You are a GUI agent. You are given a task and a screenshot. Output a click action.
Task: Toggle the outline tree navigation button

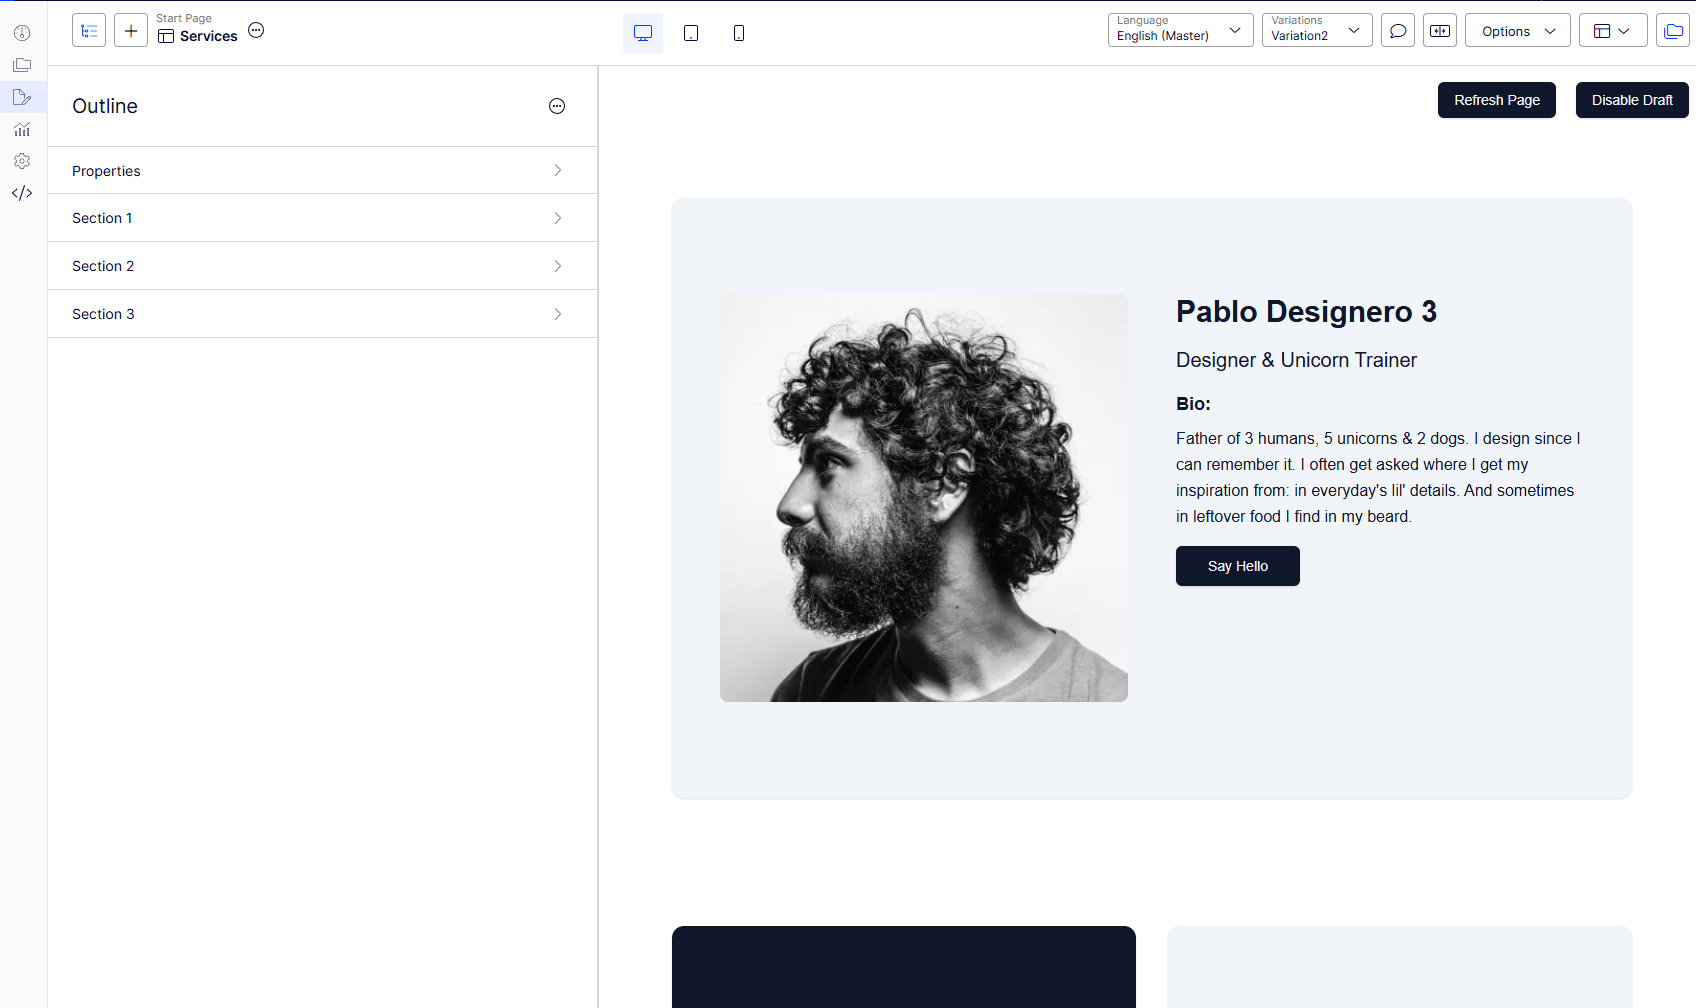pyautogui.click(x=89, y=31)
